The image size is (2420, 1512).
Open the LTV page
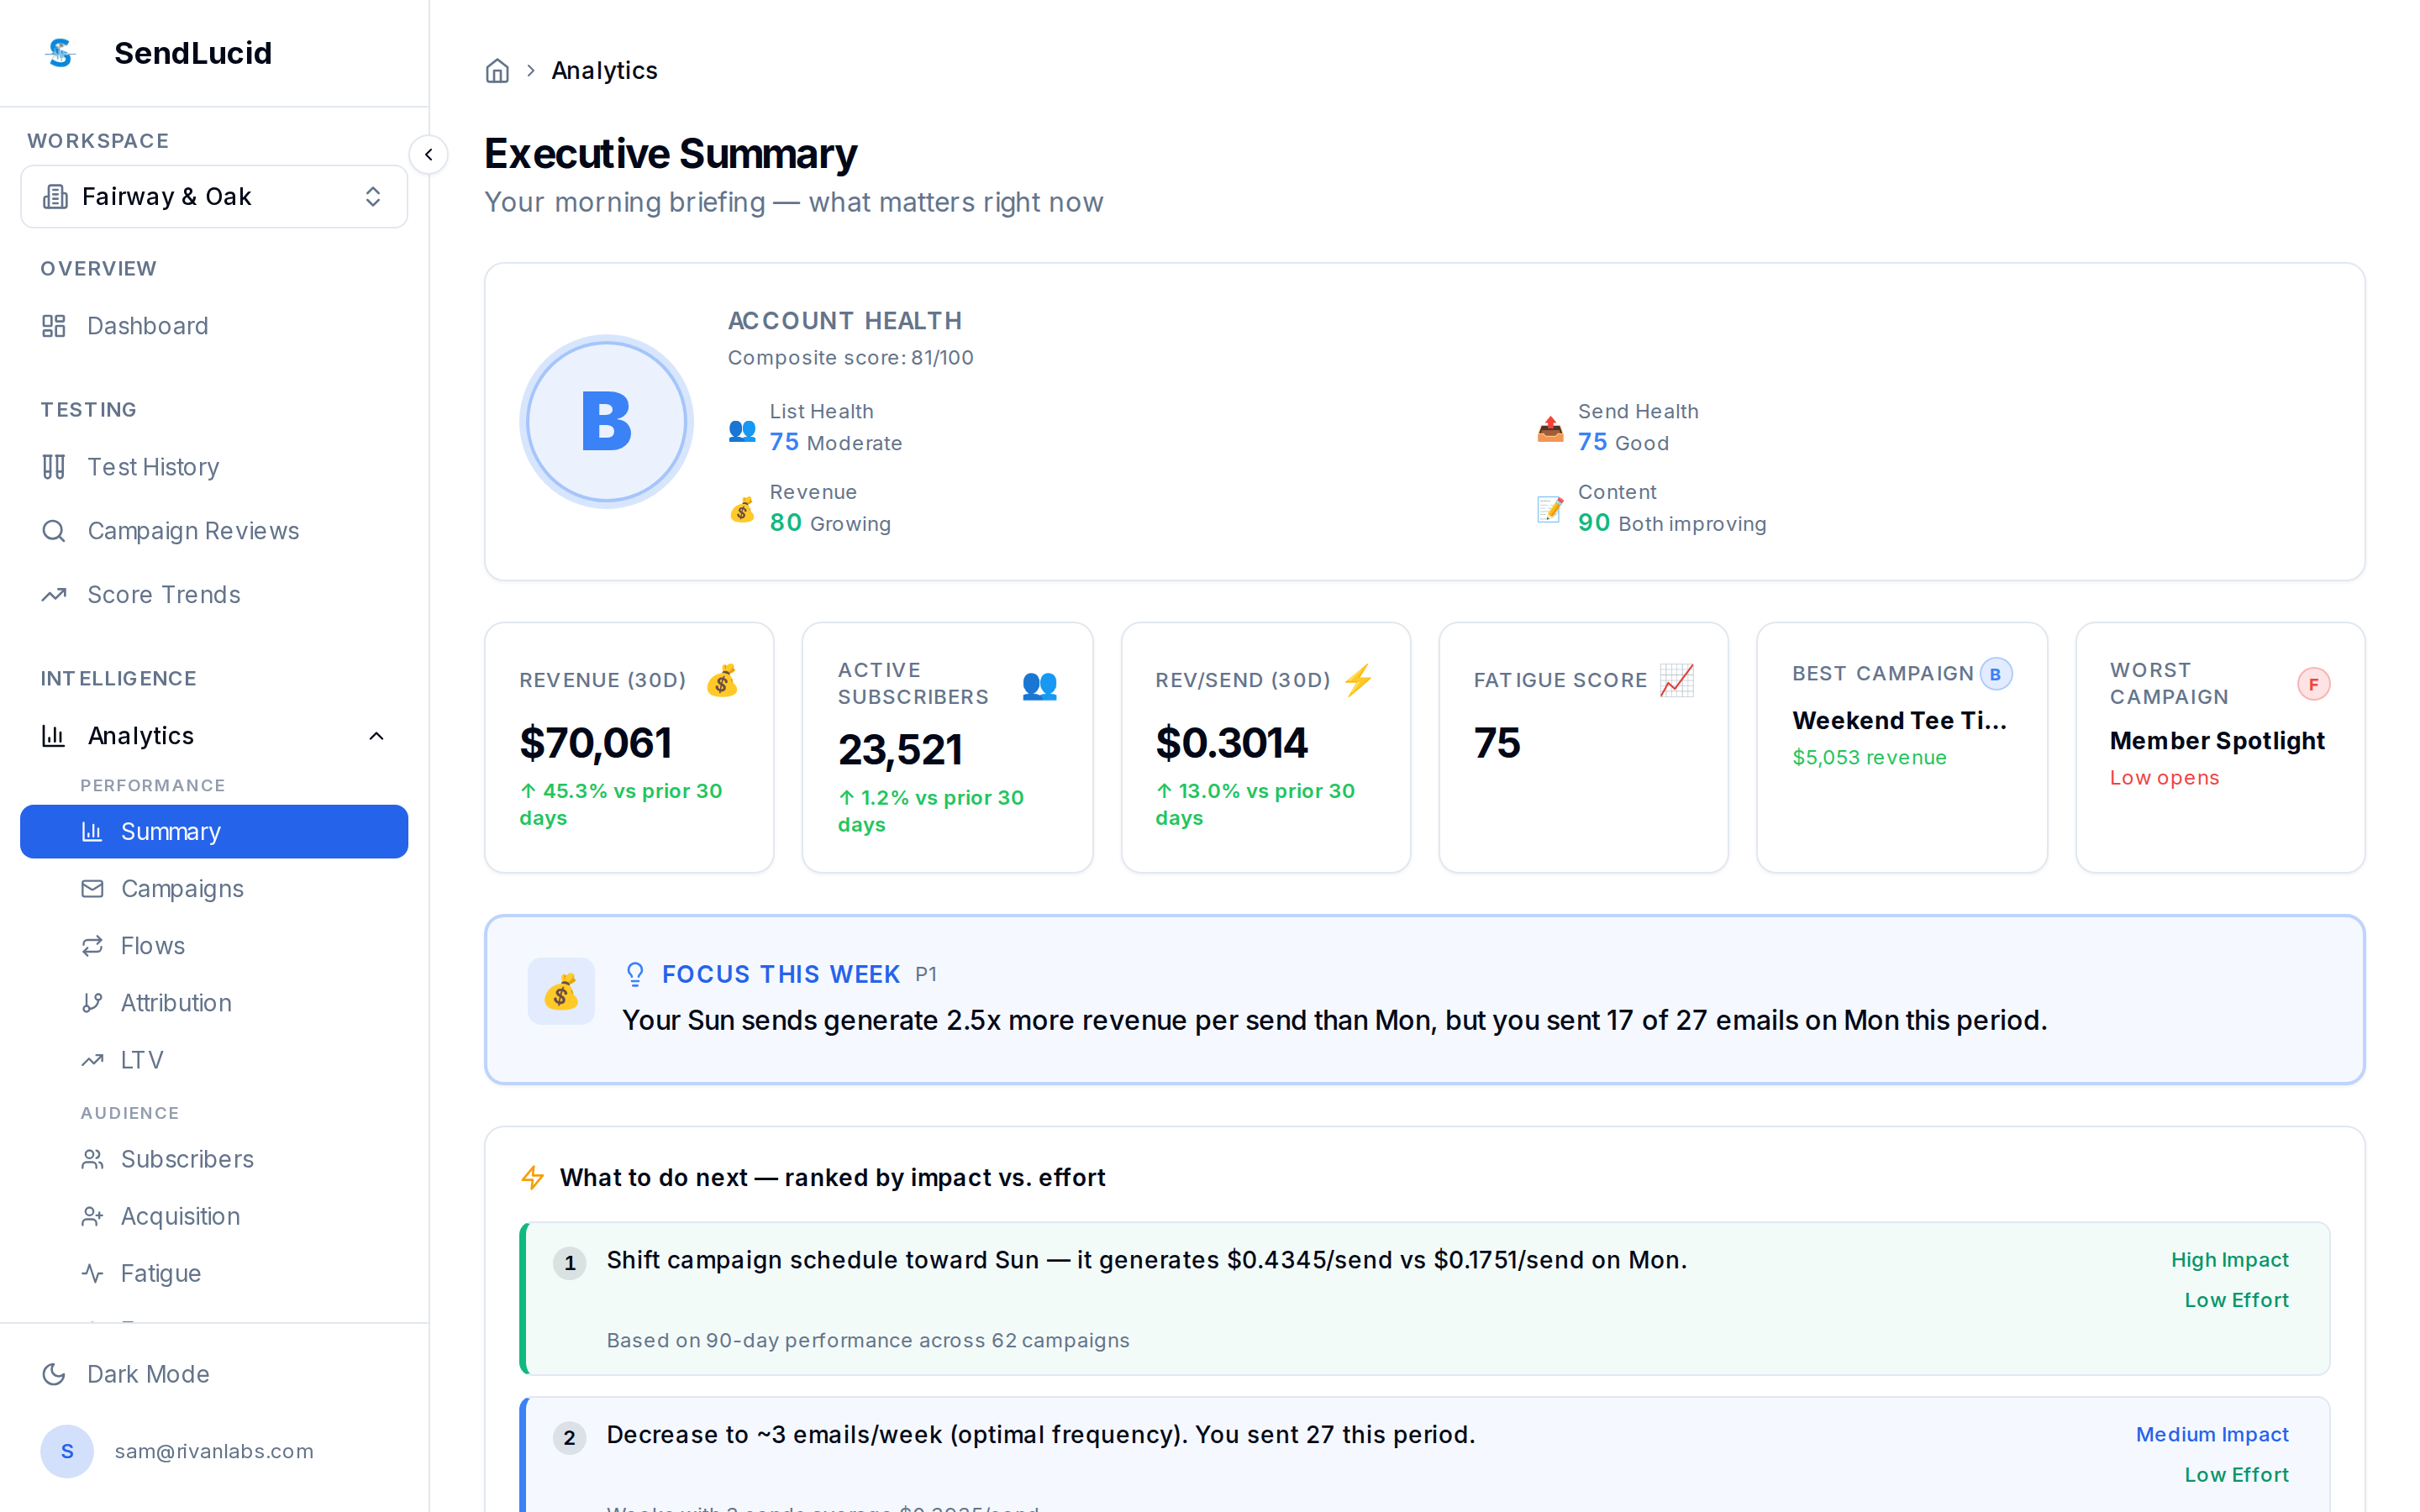click(214, 1060)
